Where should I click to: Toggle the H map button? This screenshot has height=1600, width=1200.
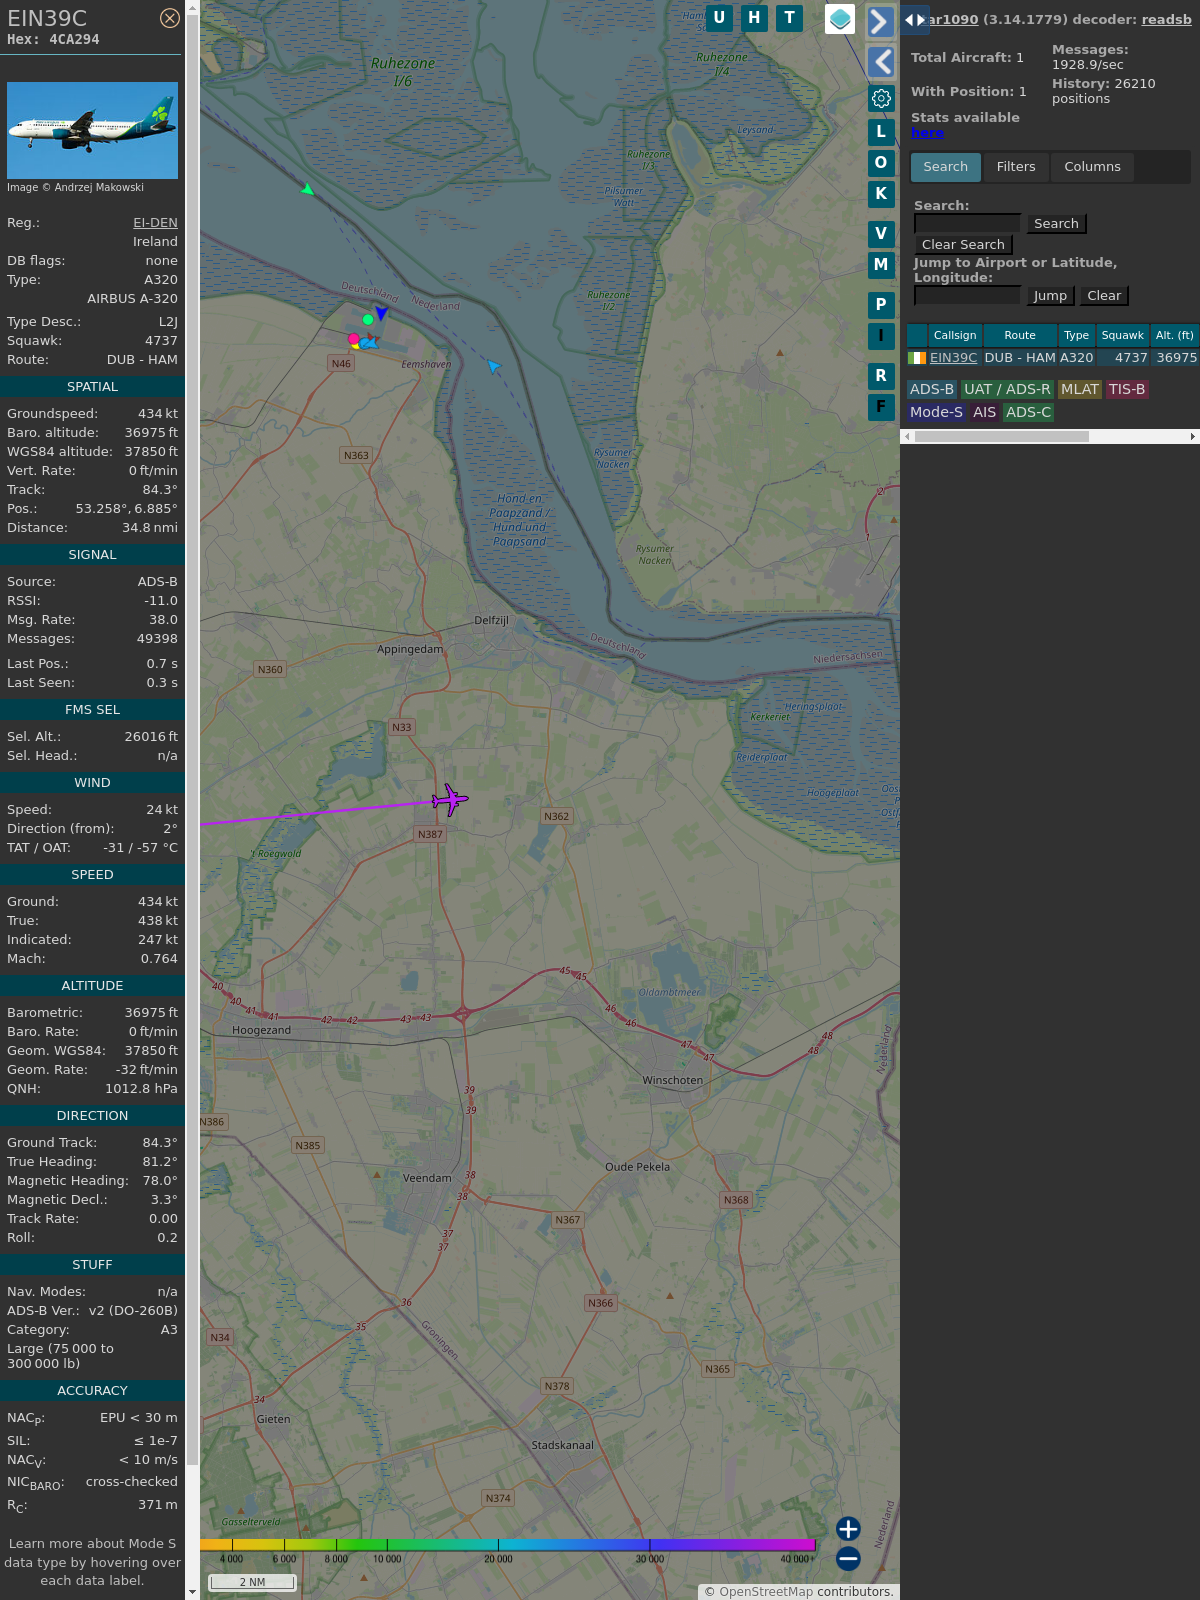coord(754,18)
